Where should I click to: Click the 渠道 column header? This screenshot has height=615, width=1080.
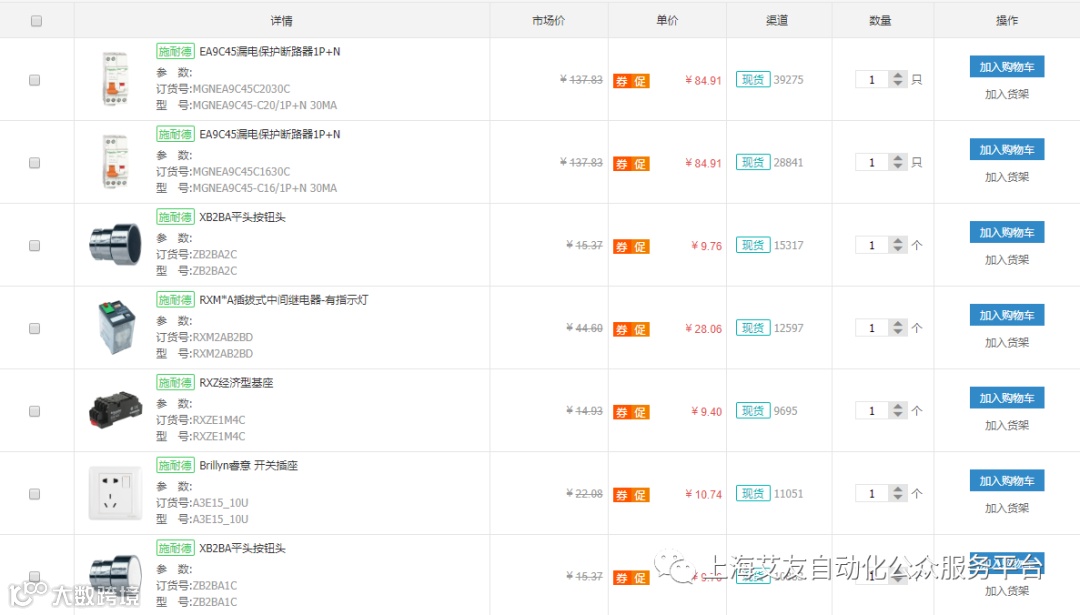777,20
